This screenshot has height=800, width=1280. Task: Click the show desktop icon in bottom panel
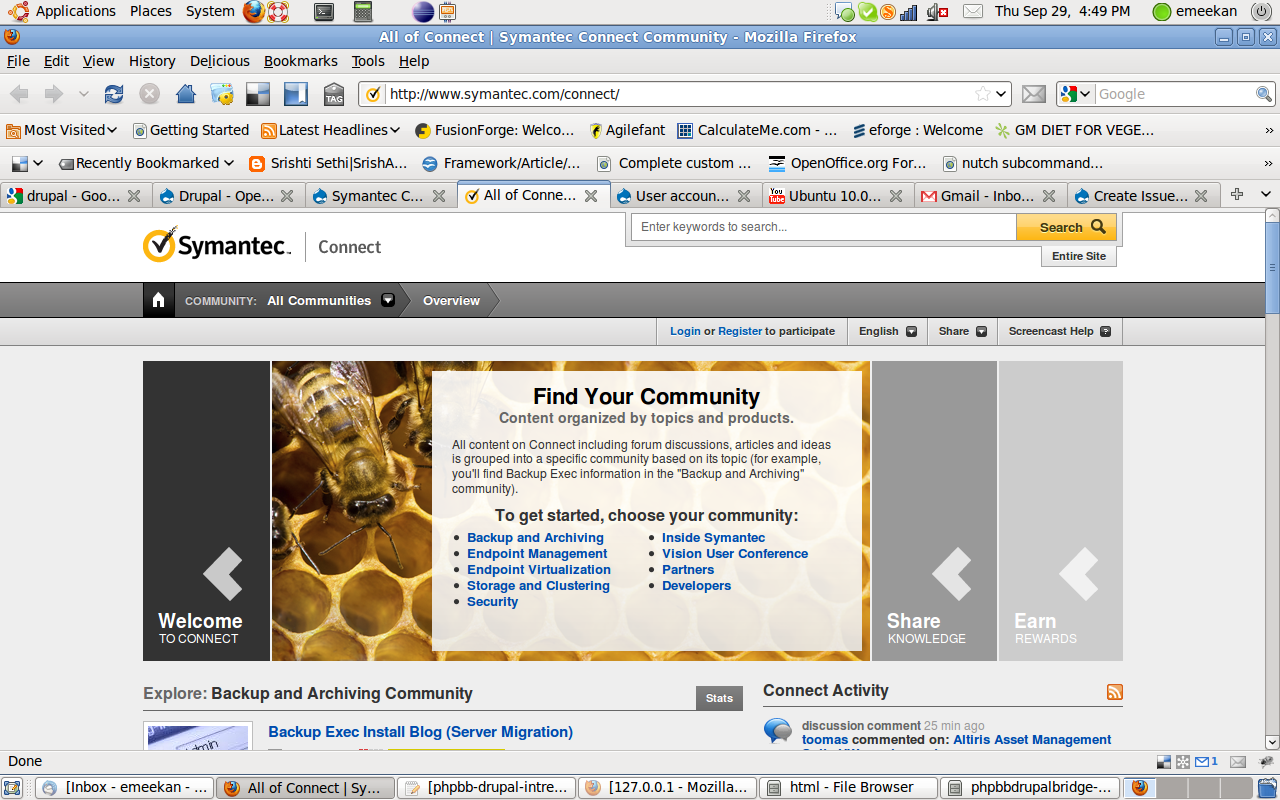12,788
